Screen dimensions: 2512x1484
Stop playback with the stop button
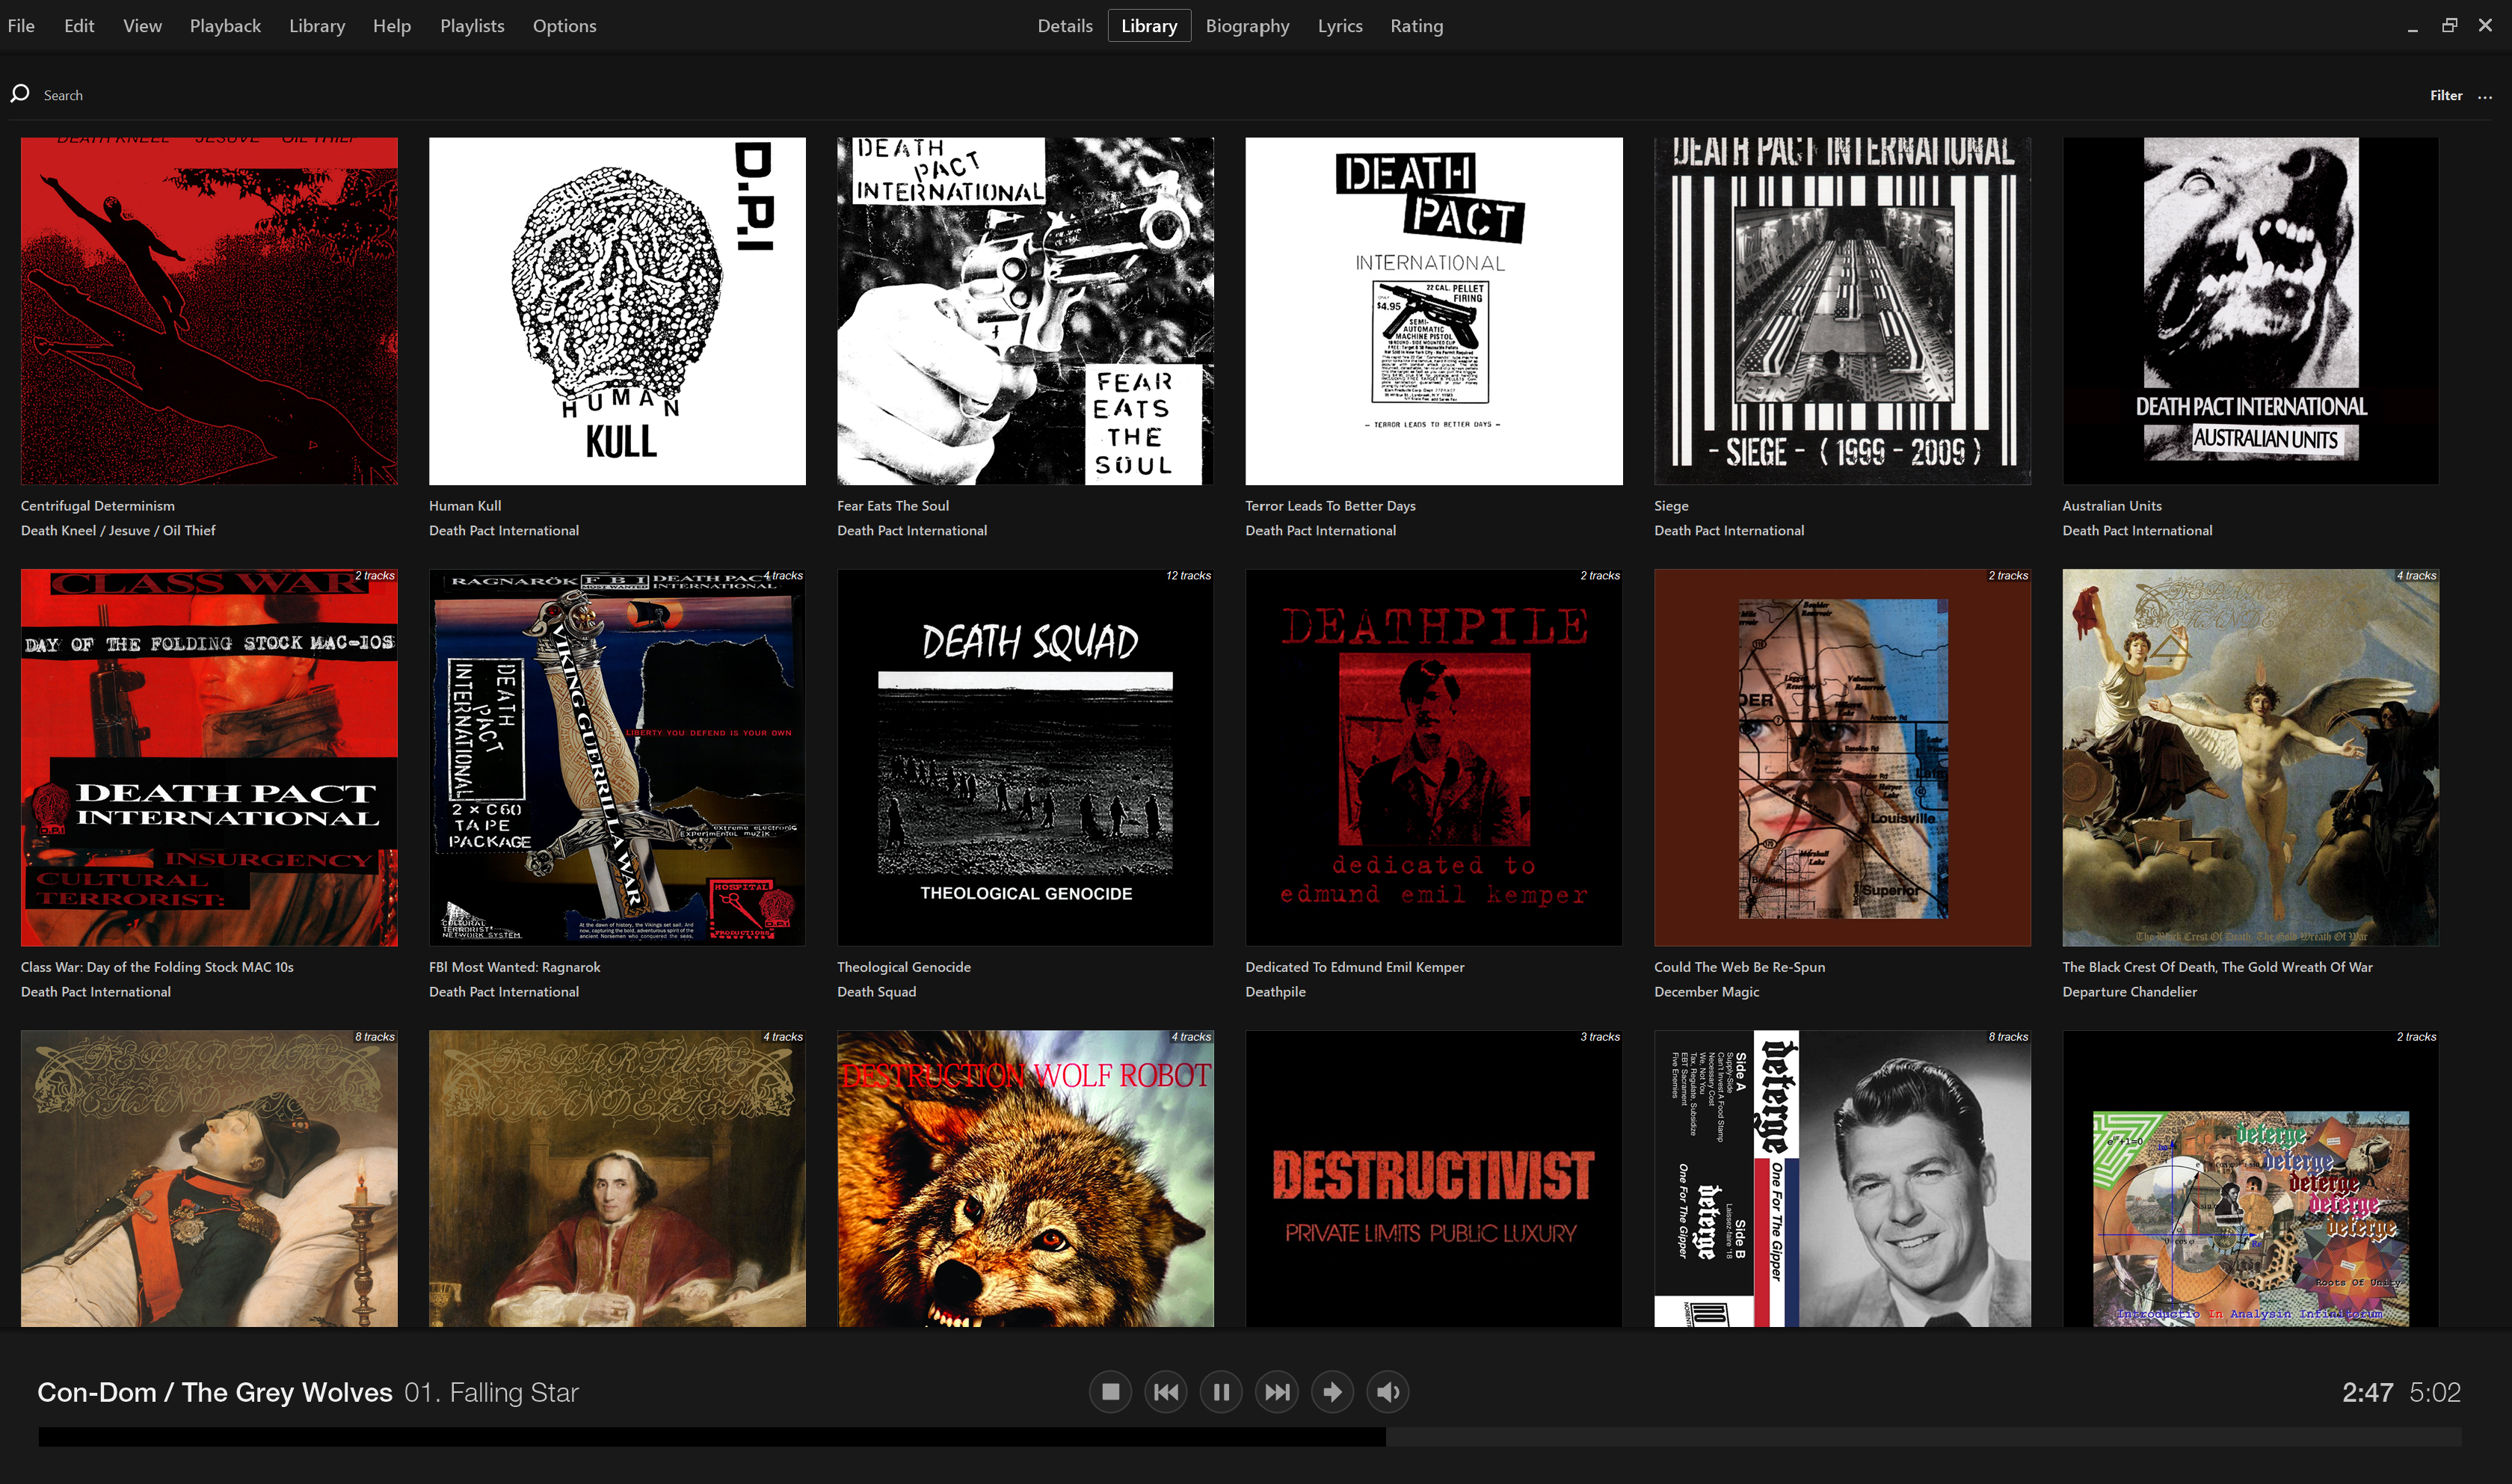(1110, 1392)
